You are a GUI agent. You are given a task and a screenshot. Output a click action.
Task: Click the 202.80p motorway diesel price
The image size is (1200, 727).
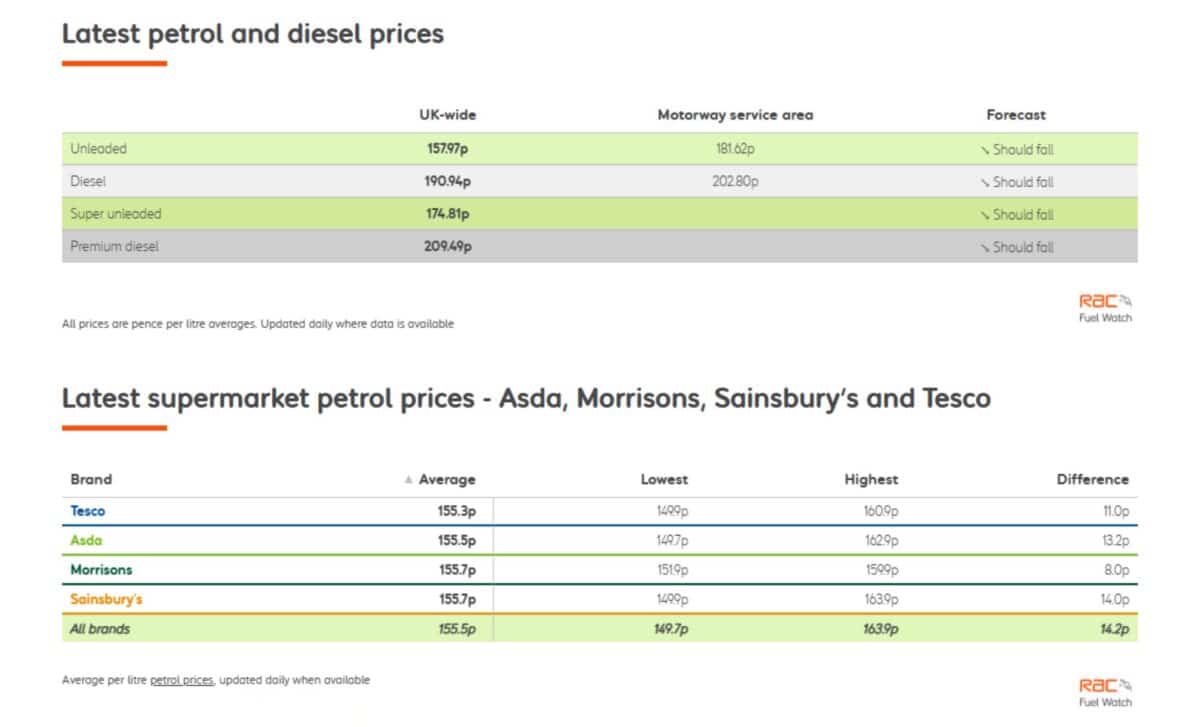(x=735, y=182)
